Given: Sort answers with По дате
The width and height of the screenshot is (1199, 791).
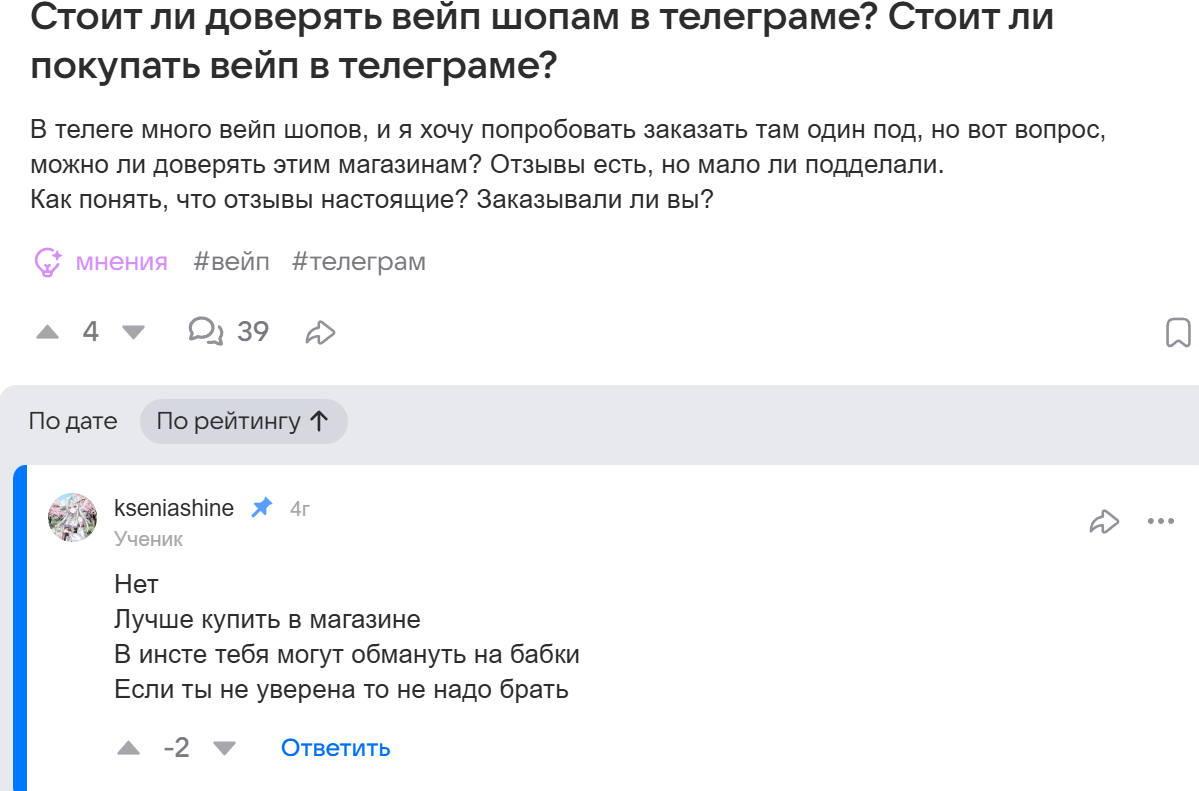Looking at the screenshot, I should (73, 422).
